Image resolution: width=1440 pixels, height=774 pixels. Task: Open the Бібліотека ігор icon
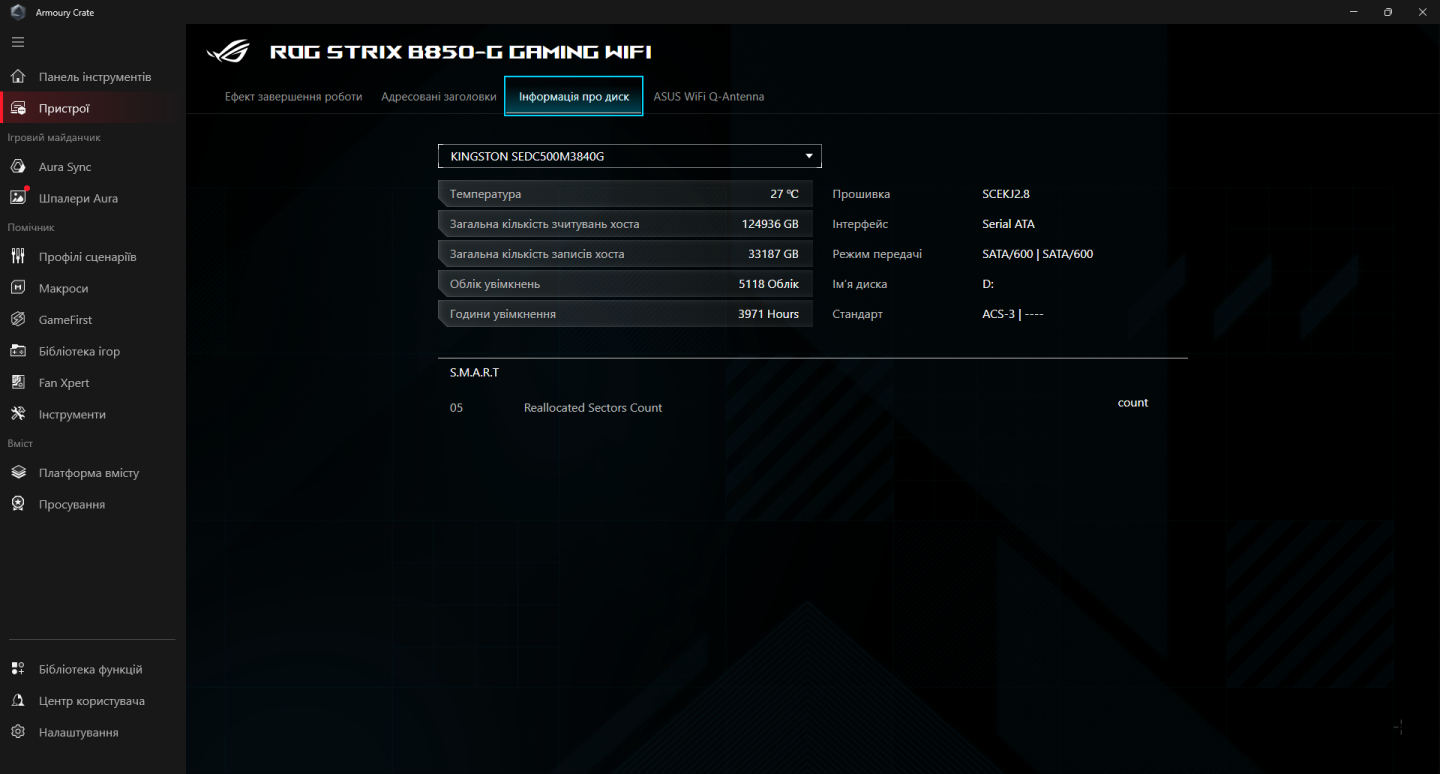[18, 351]
